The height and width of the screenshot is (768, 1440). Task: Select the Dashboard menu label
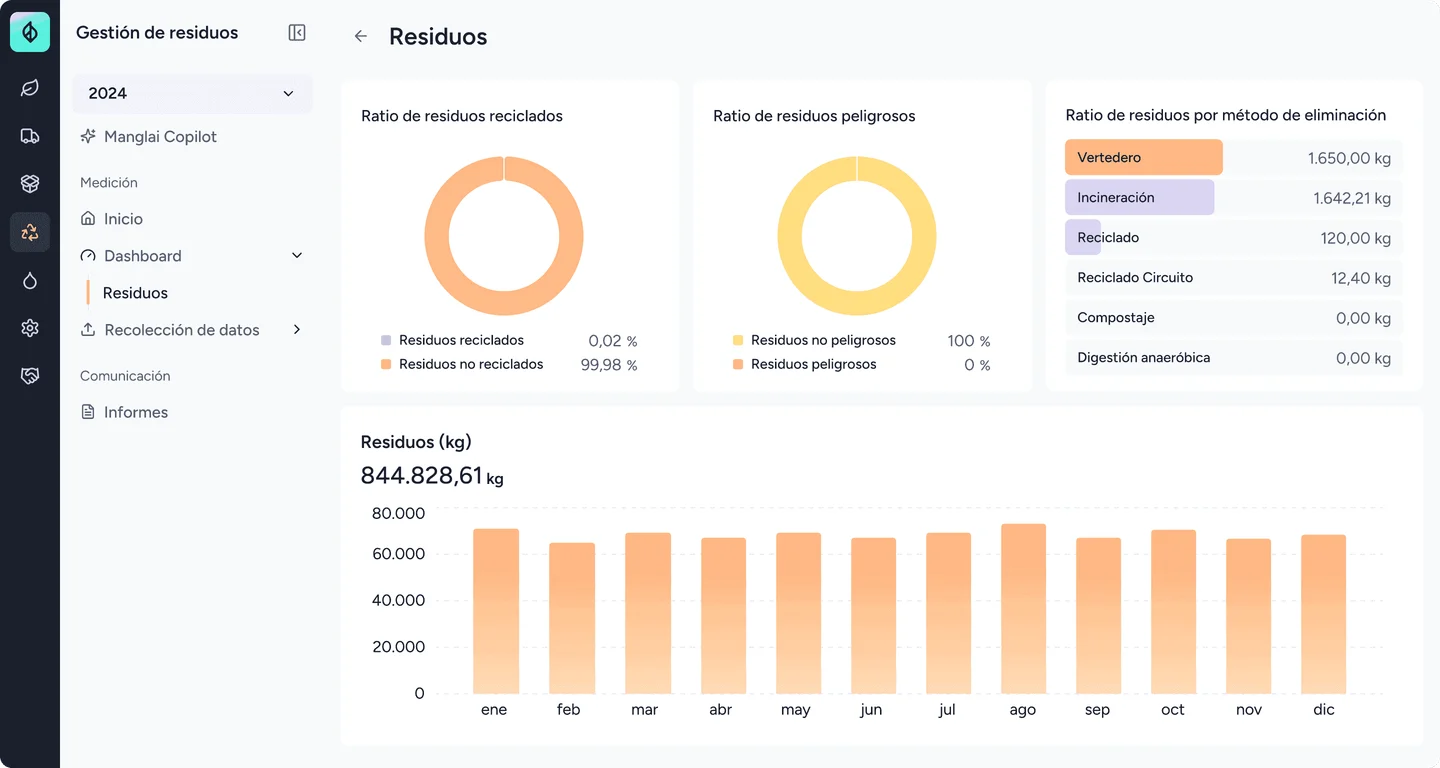click(143, 256)
